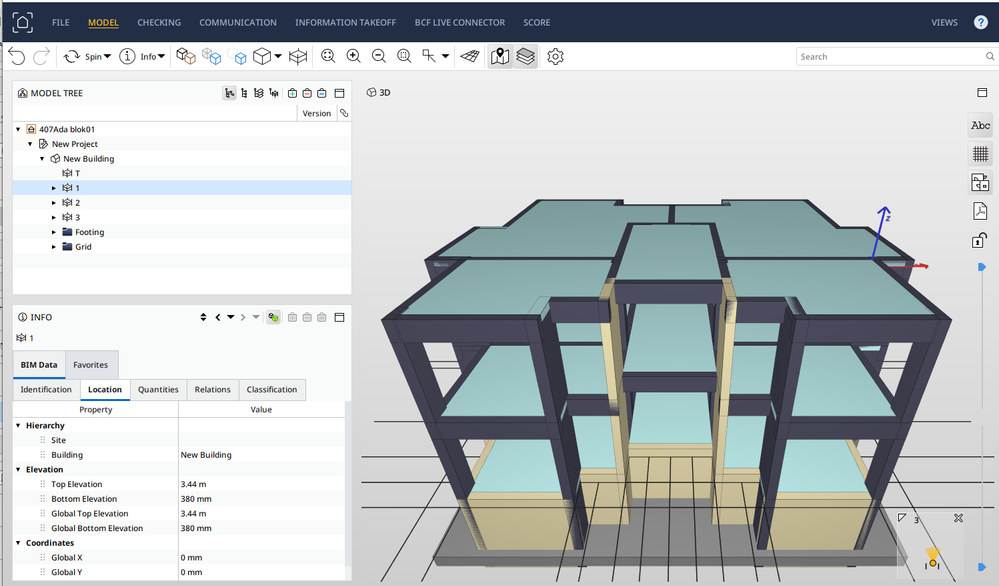Open the CHECKING menu tab

pyautogui.click(x=159, y=22)
